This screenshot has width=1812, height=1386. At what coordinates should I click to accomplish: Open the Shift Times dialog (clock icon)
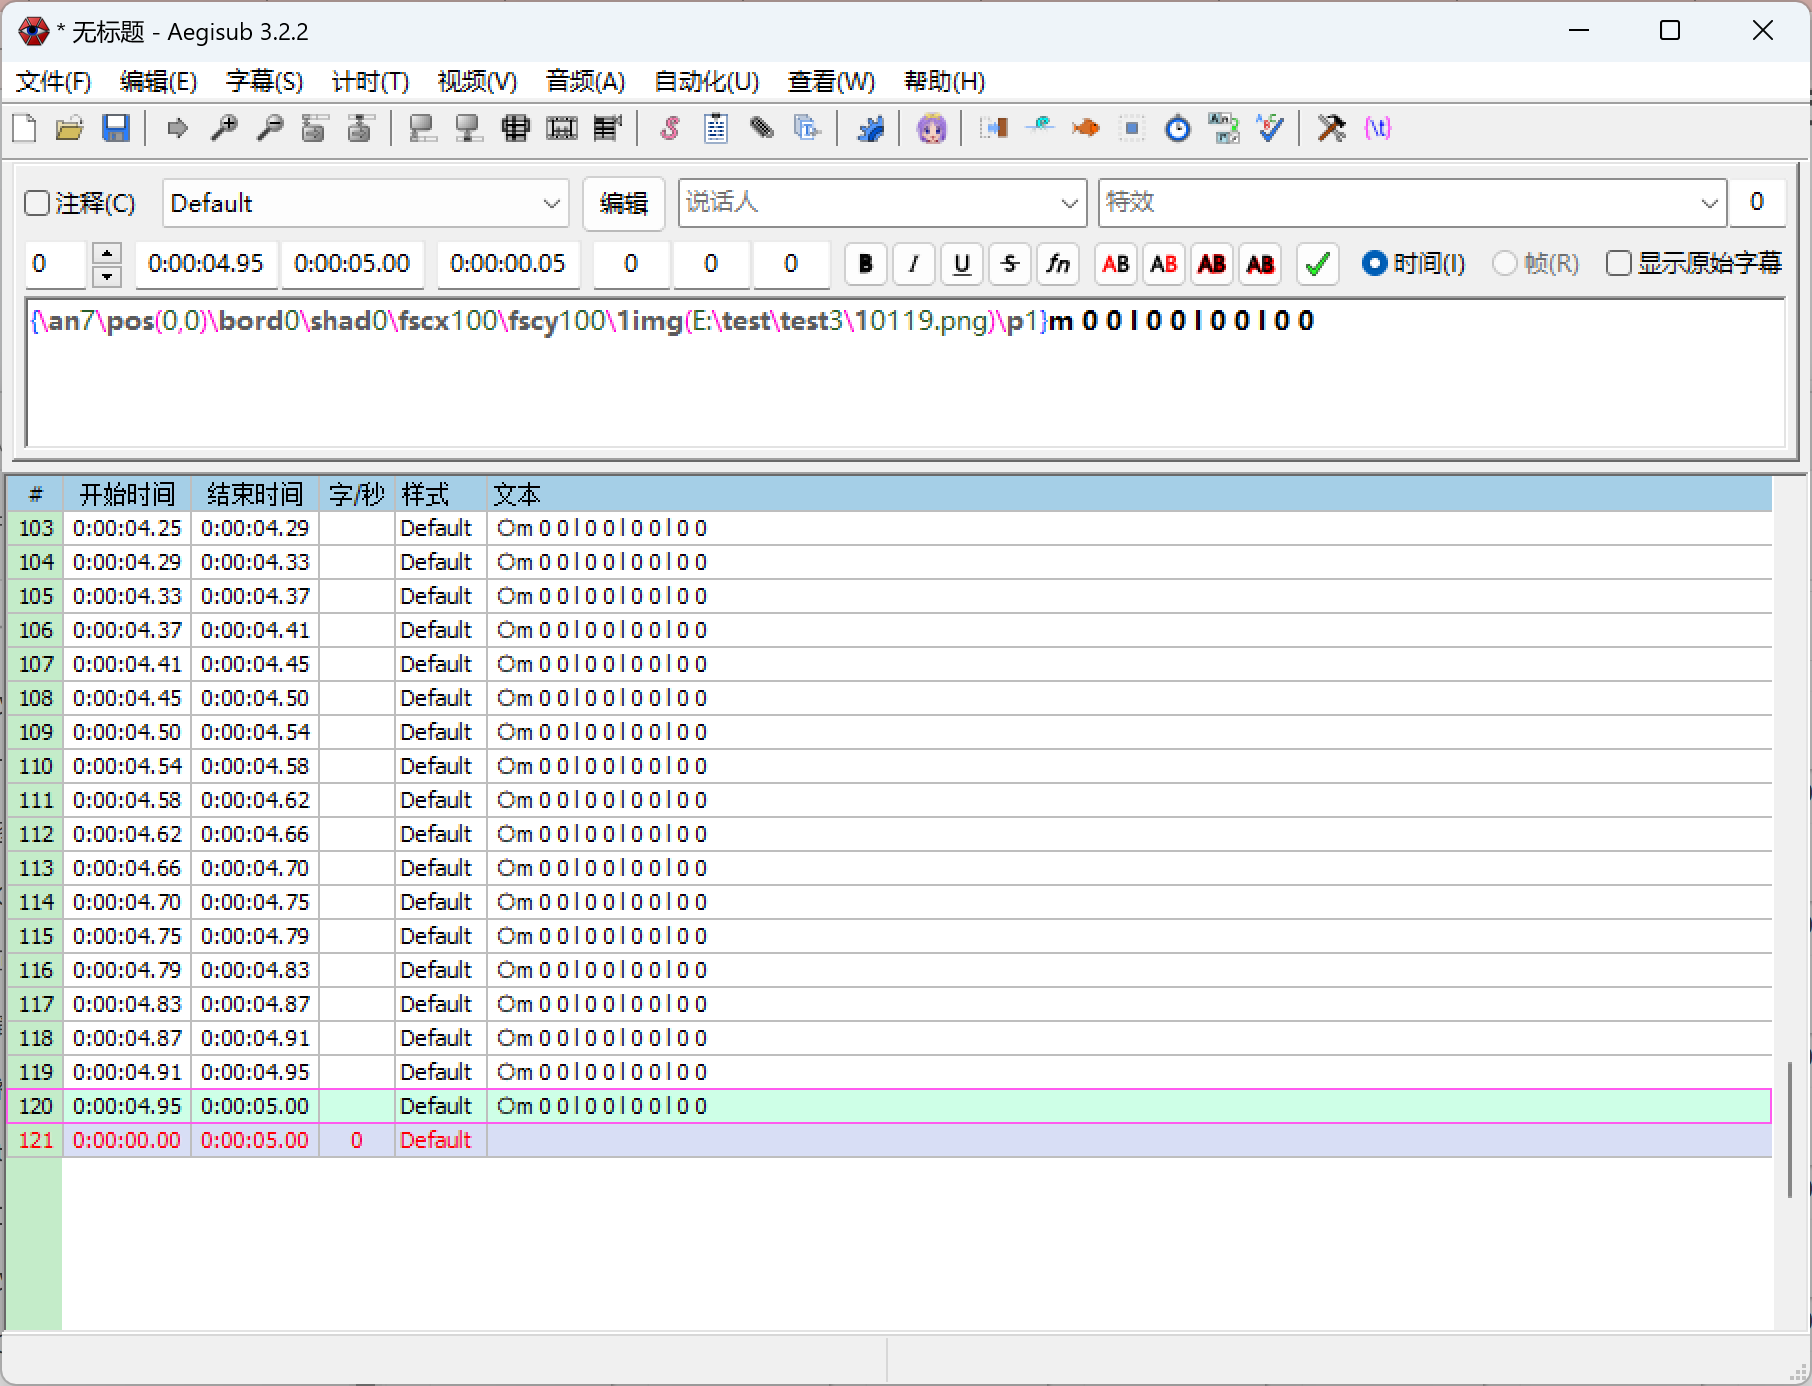click(x=1177, y=128)
